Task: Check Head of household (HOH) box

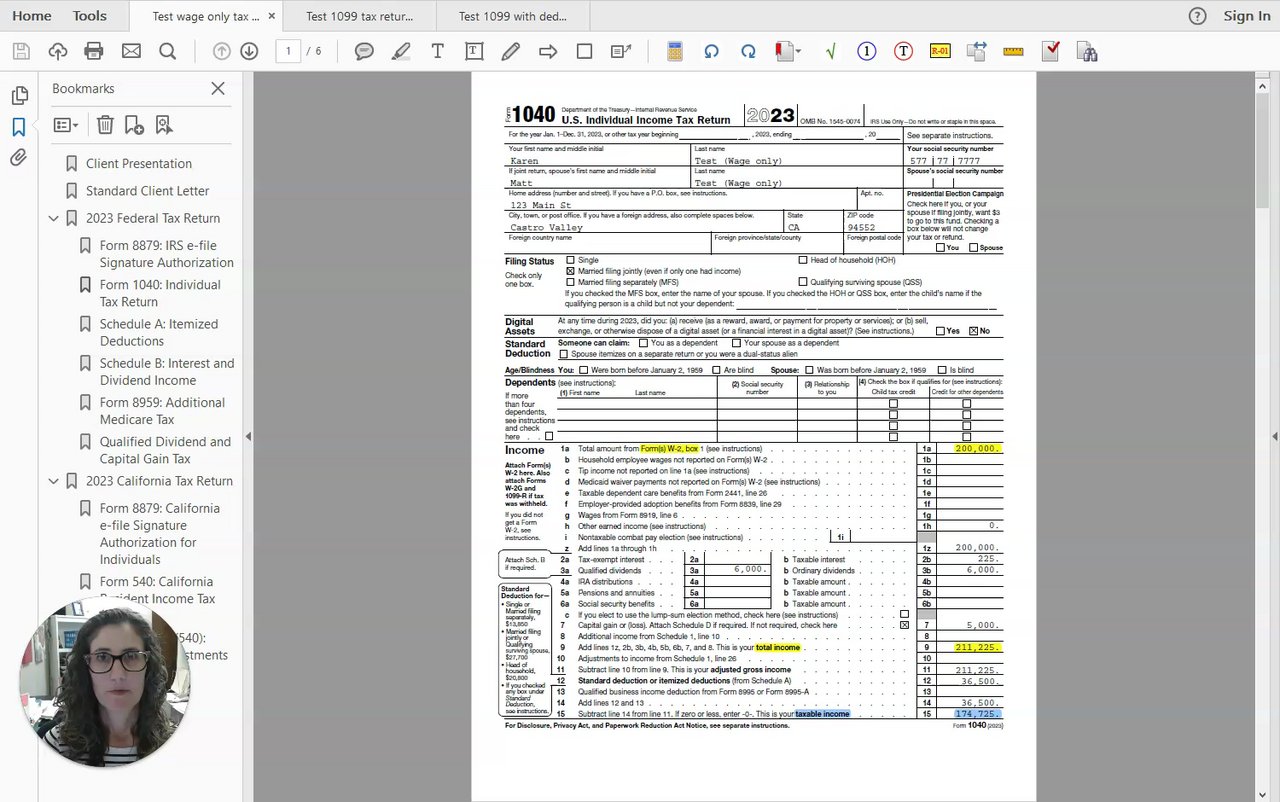Action: coord(803,260)
